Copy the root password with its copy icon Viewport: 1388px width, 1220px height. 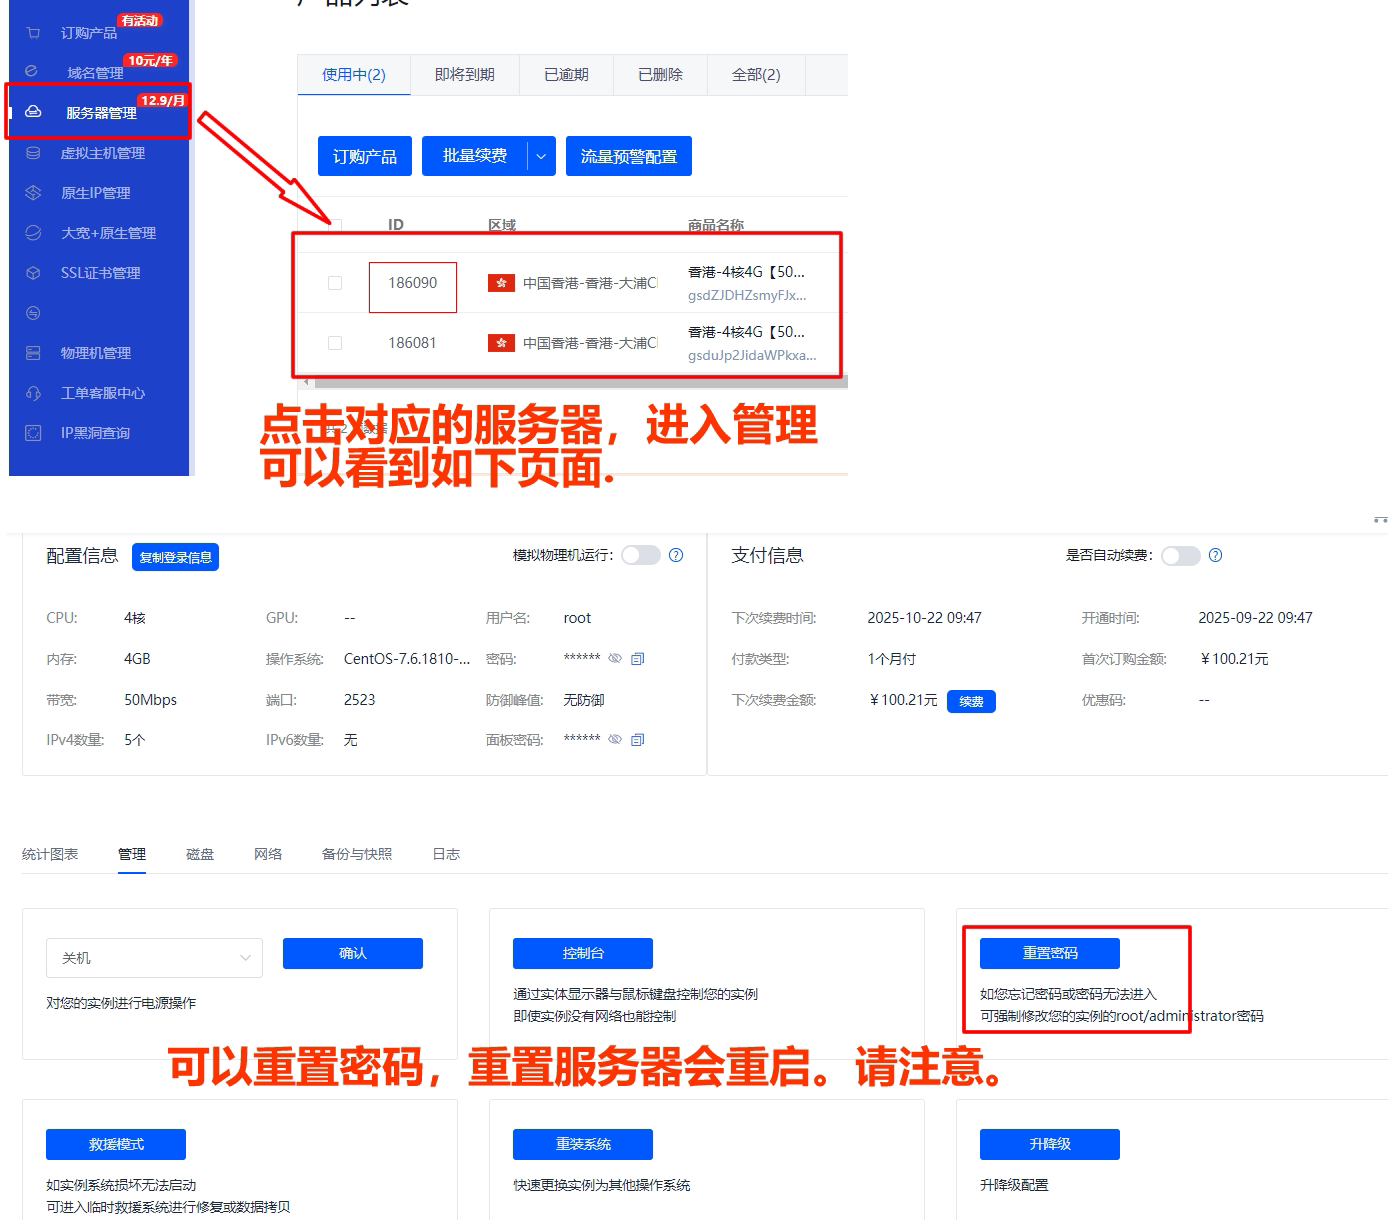(637, 658)
